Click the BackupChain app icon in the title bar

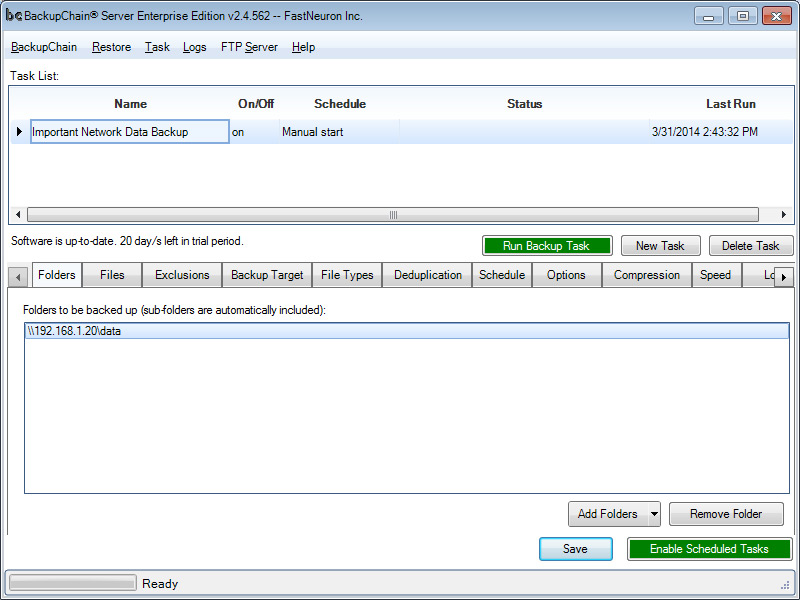13,16
